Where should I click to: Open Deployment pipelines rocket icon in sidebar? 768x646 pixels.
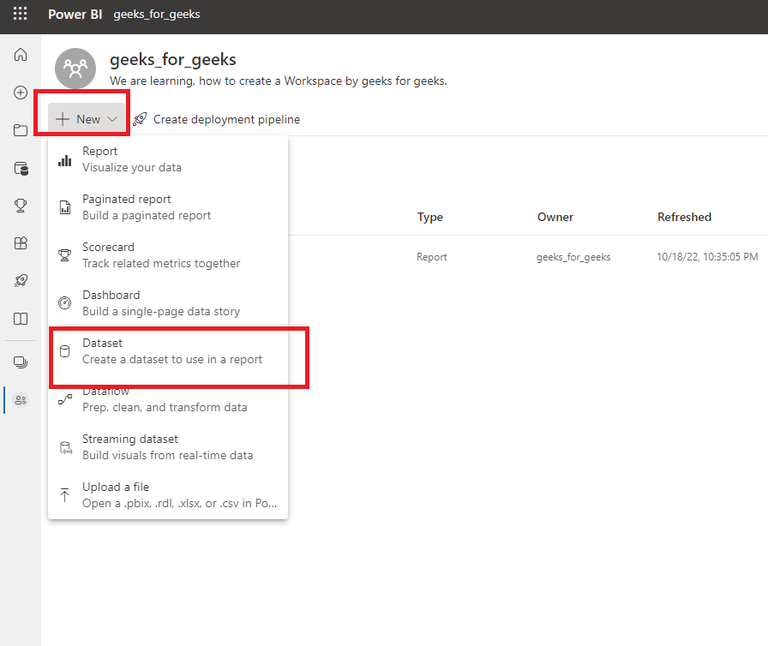pyautogui.click(x=21, y=281)
